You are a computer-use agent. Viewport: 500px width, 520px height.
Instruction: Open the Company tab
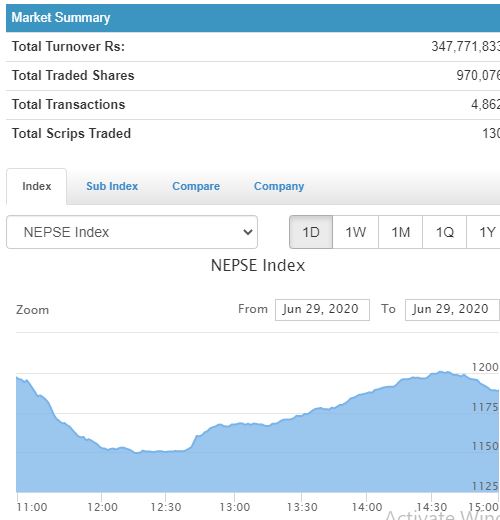tap(279, 186)
